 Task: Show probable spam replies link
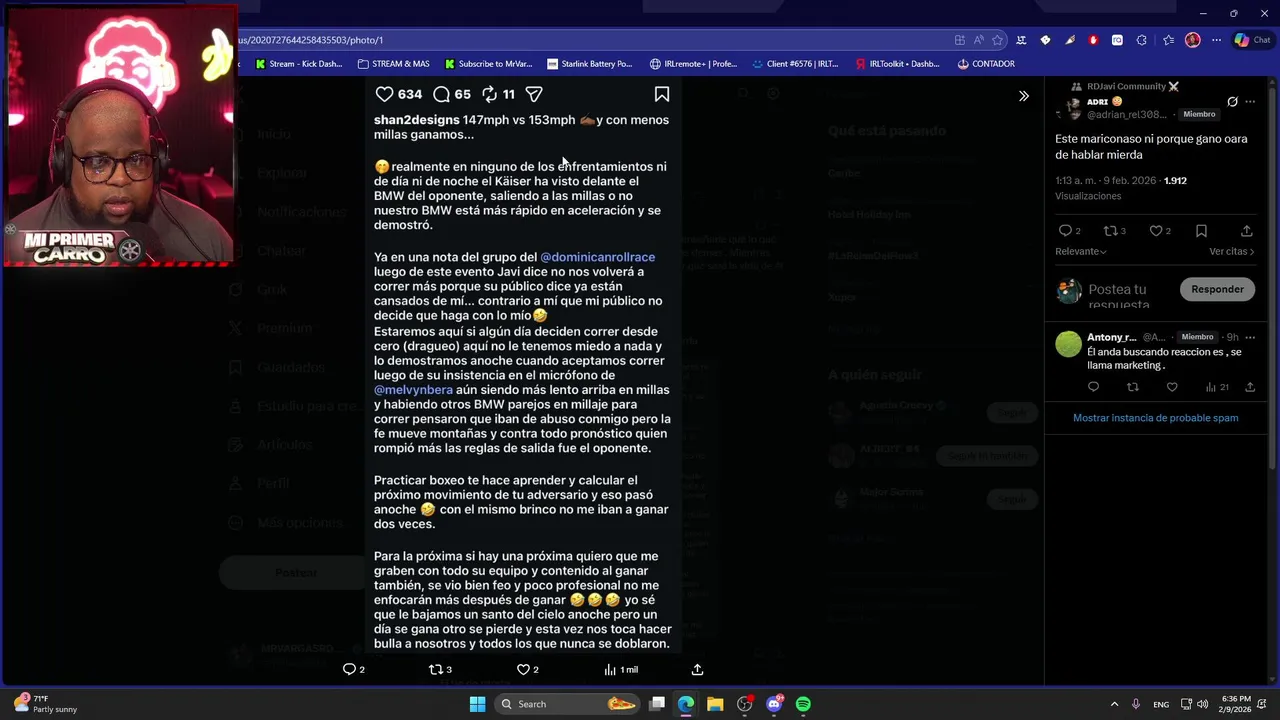pyautogui.click(x=1155, y=418)
